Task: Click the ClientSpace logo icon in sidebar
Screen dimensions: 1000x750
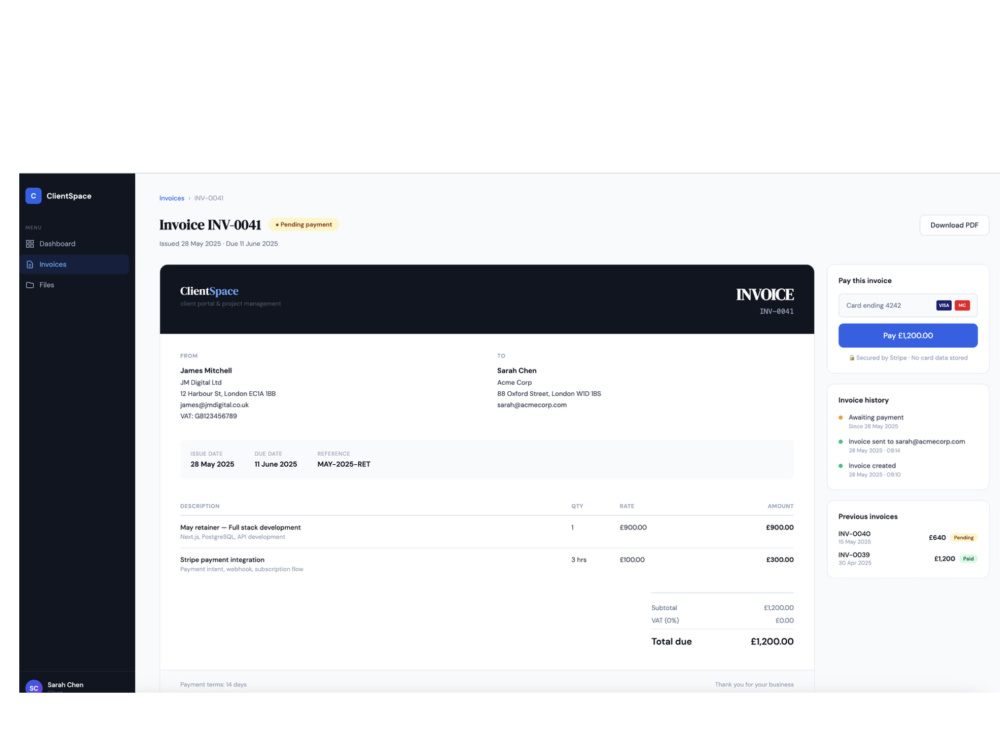Action: (33, 196)
